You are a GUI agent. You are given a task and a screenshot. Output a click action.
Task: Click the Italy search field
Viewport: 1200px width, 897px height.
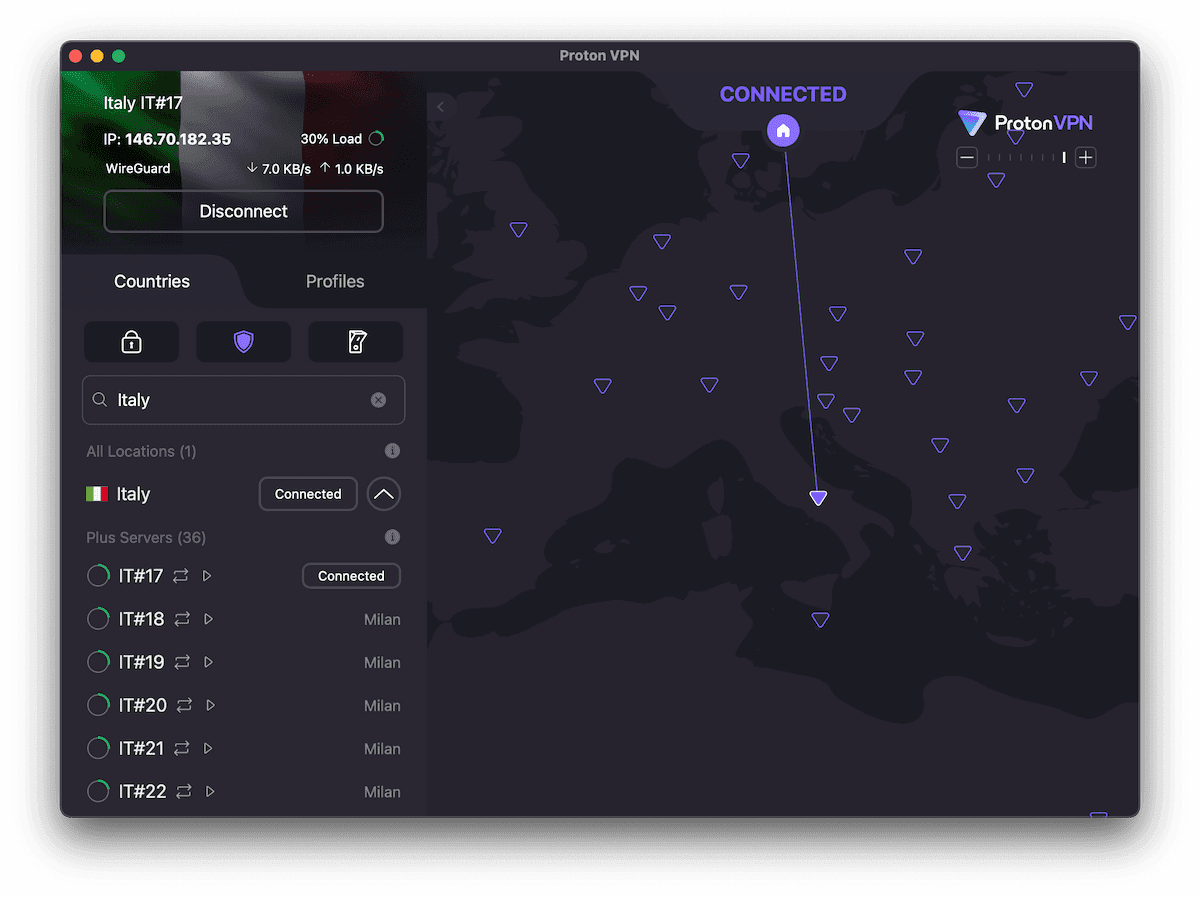coord(243,400)
